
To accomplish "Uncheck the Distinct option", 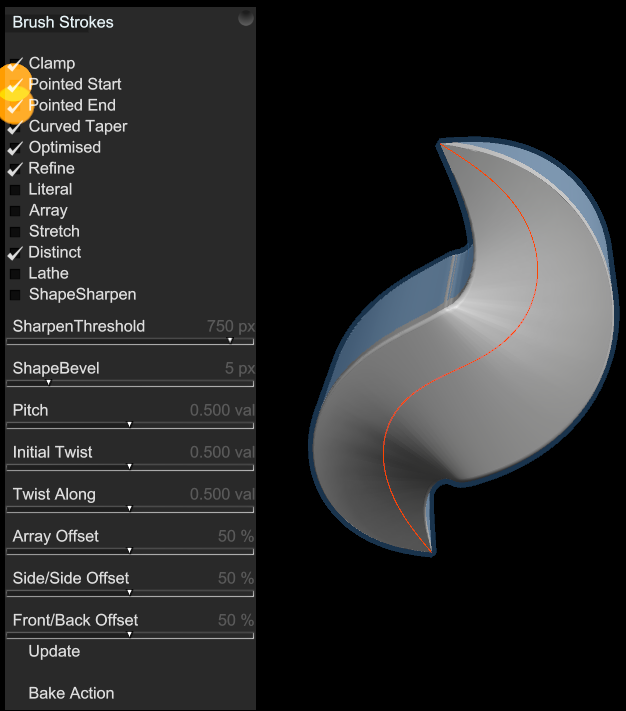I will tap(15, 253).
